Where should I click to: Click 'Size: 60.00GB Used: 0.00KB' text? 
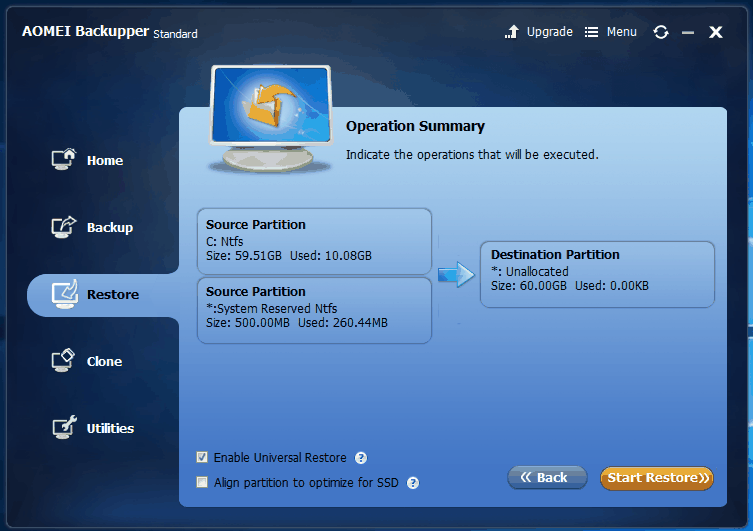570,286
